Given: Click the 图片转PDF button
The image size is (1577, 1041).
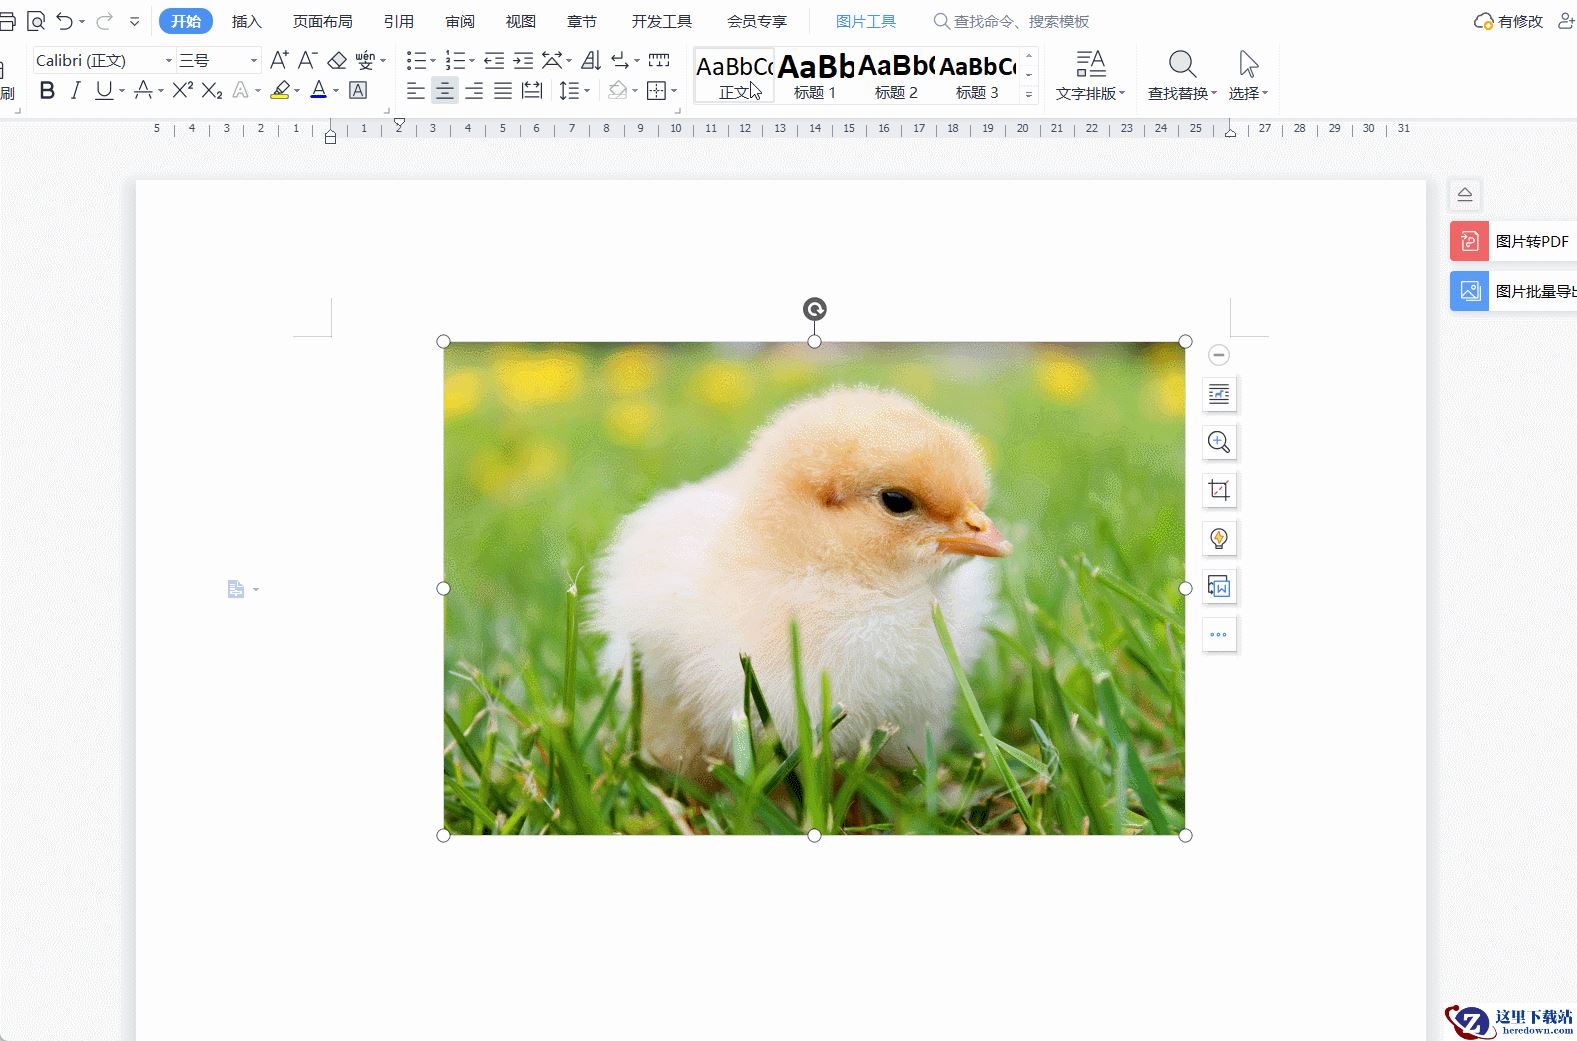Looking at the screenshot, I should tap(1513, 241).
